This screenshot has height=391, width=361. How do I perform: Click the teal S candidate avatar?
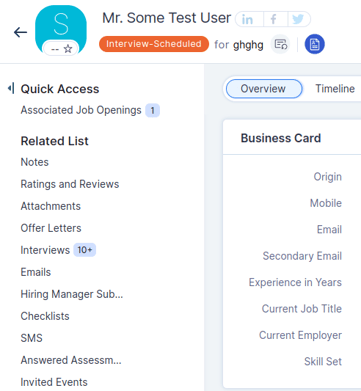click(61, 28)
